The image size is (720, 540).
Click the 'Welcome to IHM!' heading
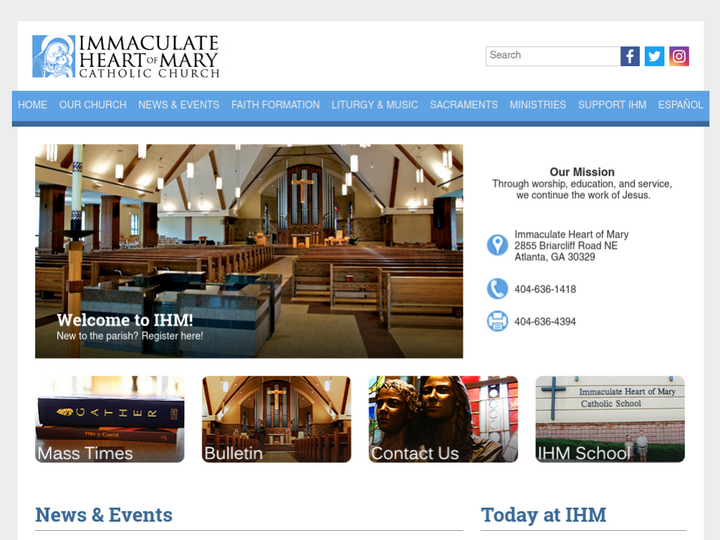tap(125, 320)
